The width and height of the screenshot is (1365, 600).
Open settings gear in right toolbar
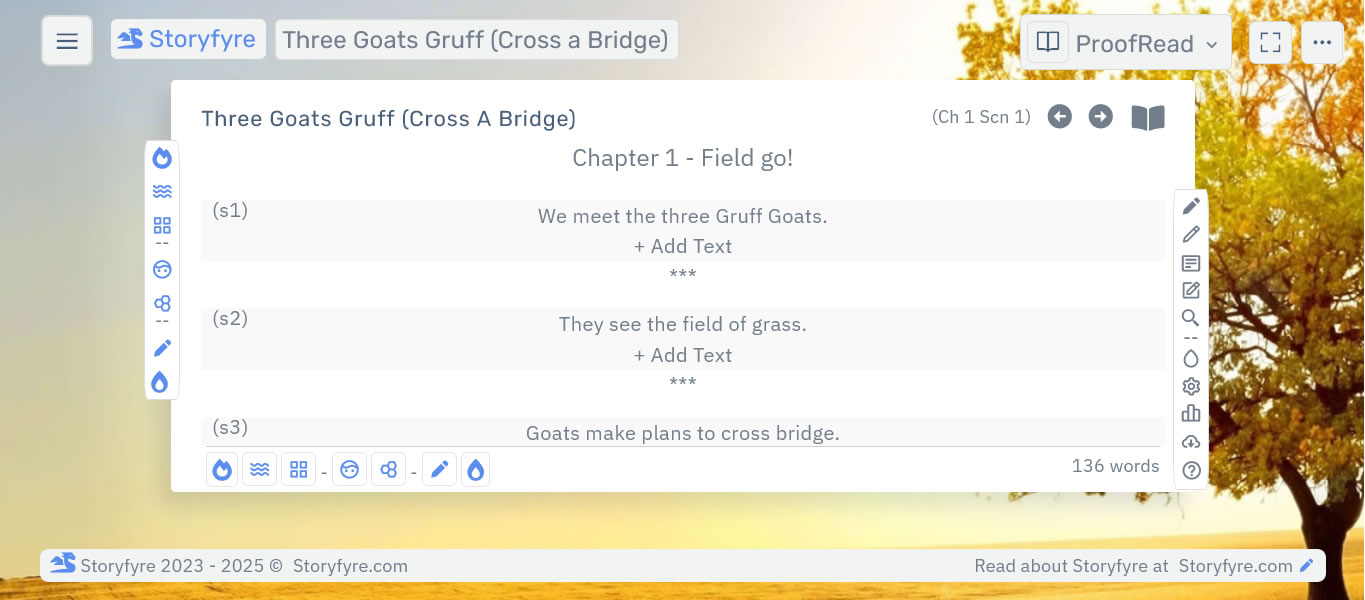click(x=1191, y=386)
